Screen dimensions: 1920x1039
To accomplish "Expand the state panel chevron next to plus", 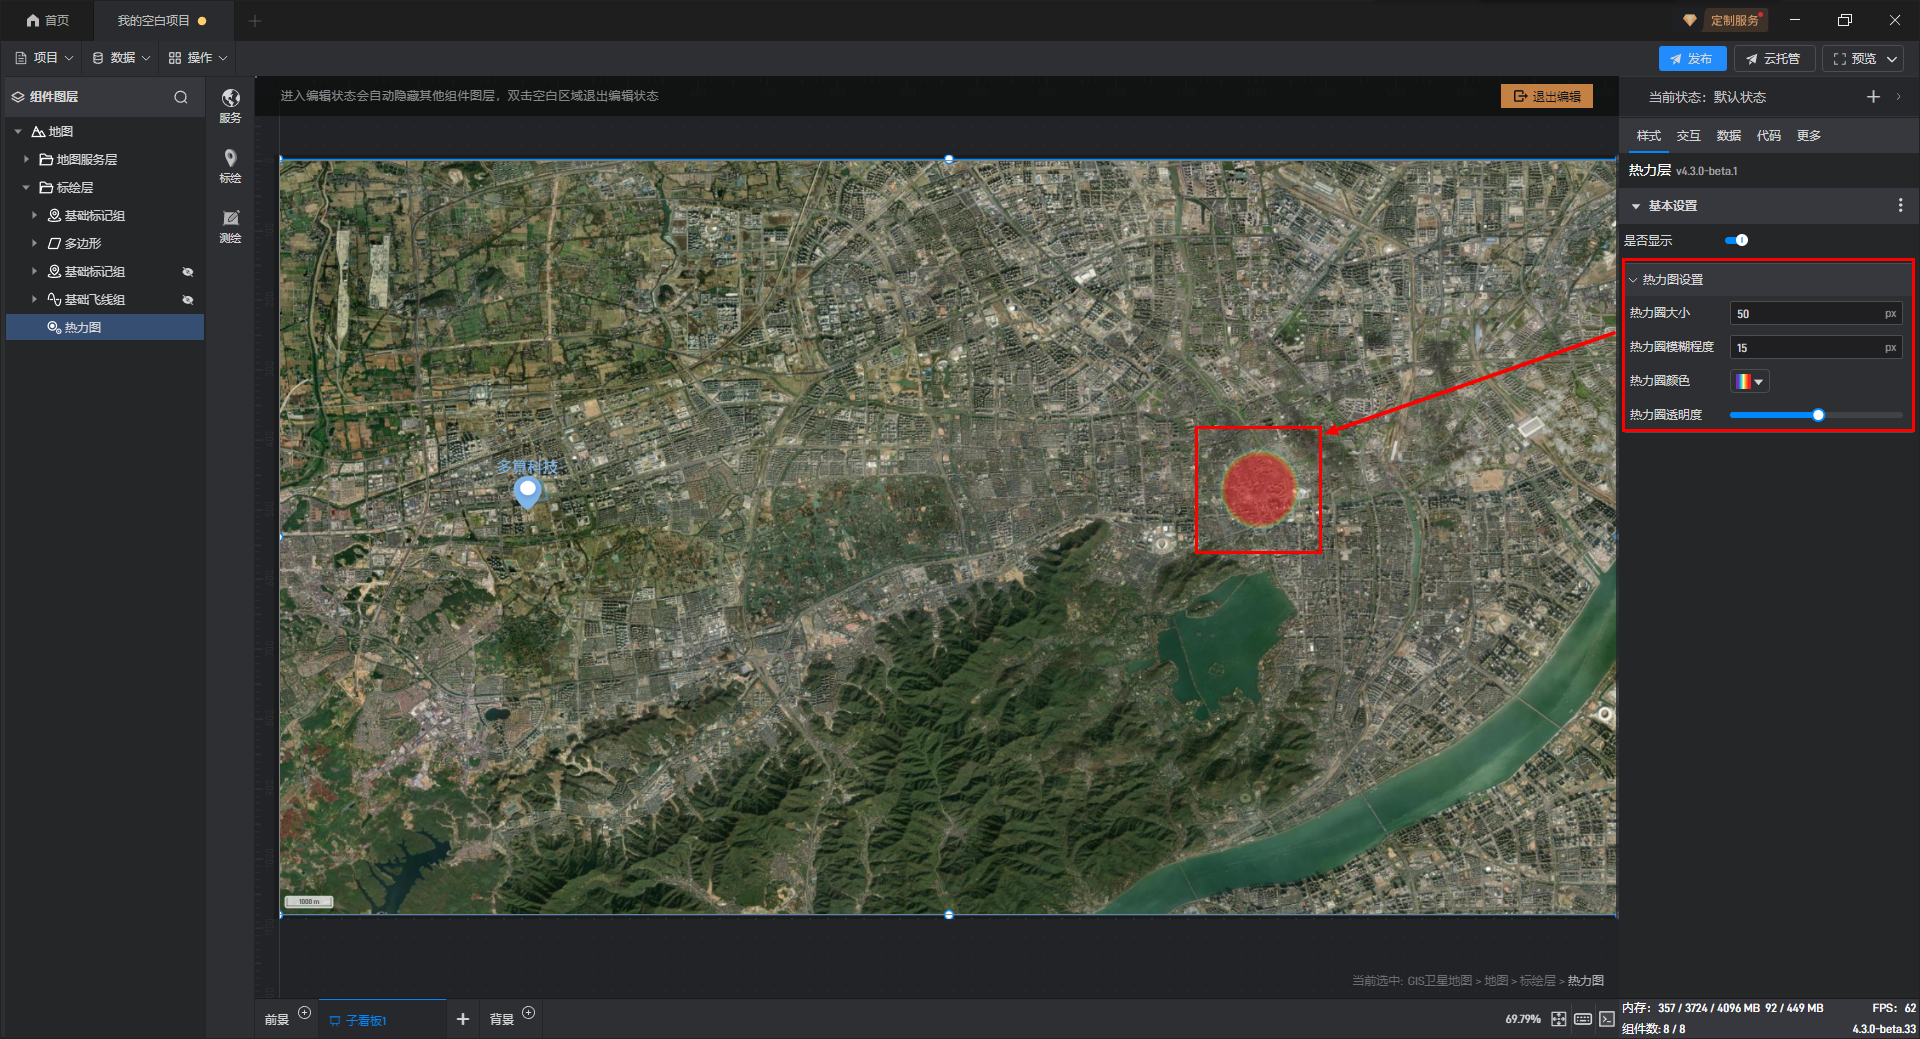I will tap(1898, 97).
